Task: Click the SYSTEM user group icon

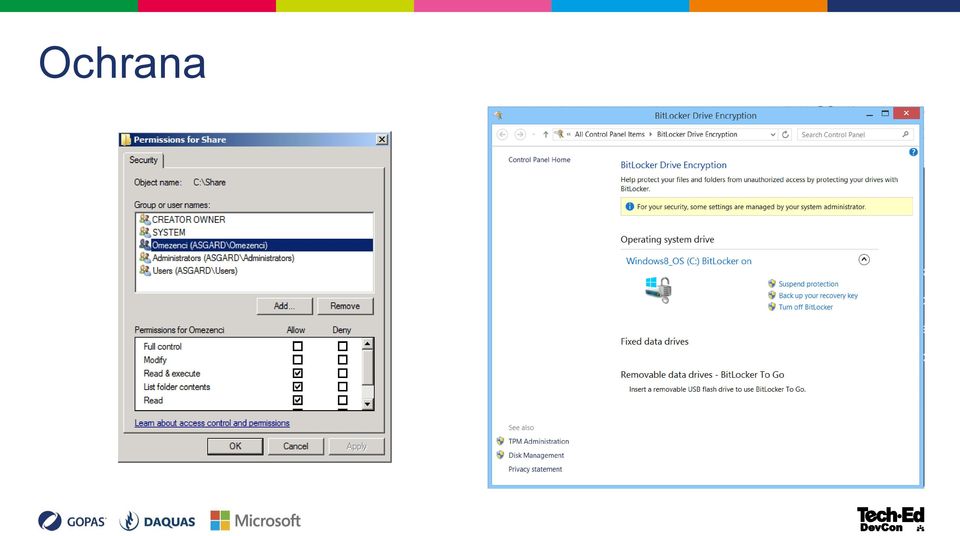Action: (x=144, y=232)
